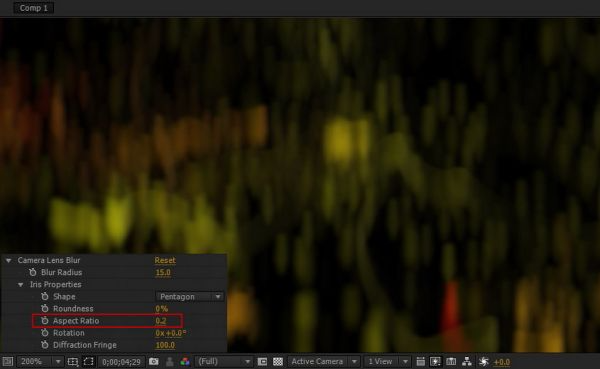Collapse the Camera Lens Blur effect
Screen dimensions: 600x369
point(8,261)
